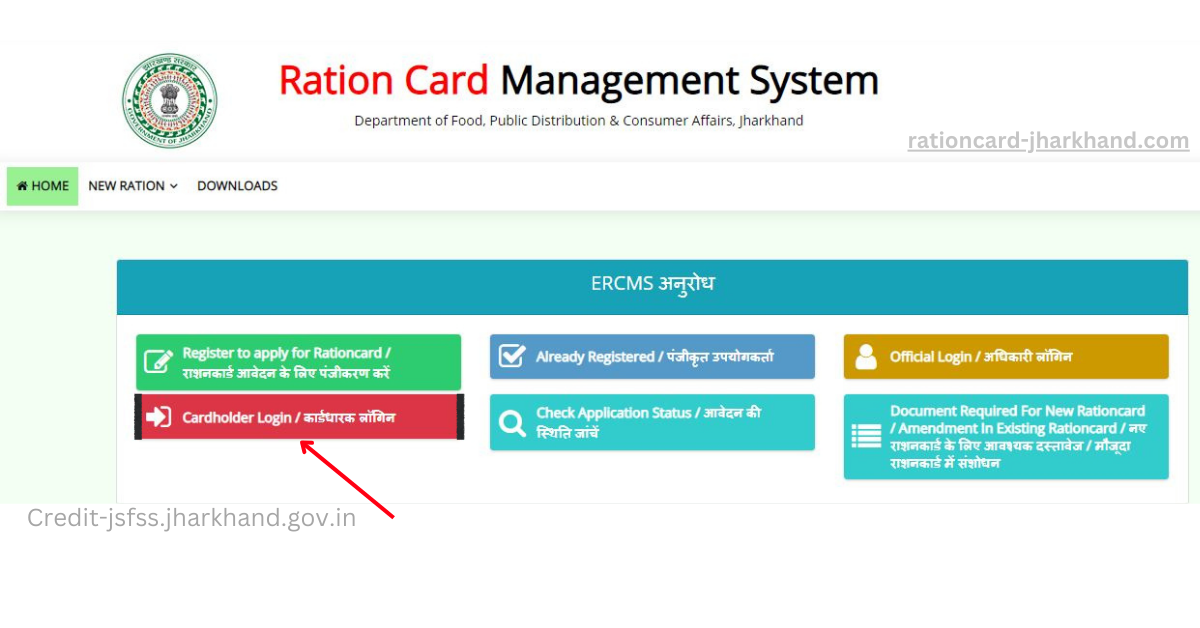Click the pencil icon on the Register button
Screen dimensions: 1200x628
[158, 361]
